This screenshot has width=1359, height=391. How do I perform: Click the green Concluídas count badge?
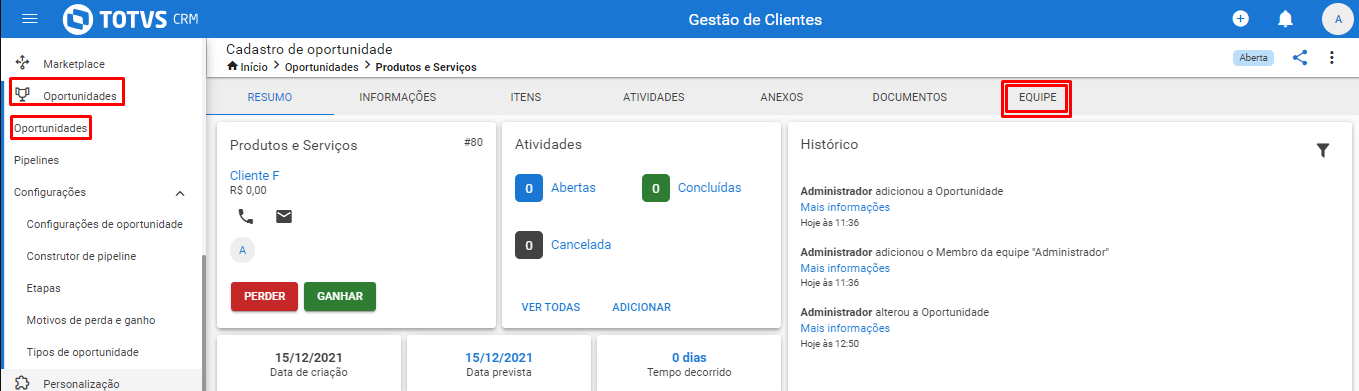pos(656,188)
